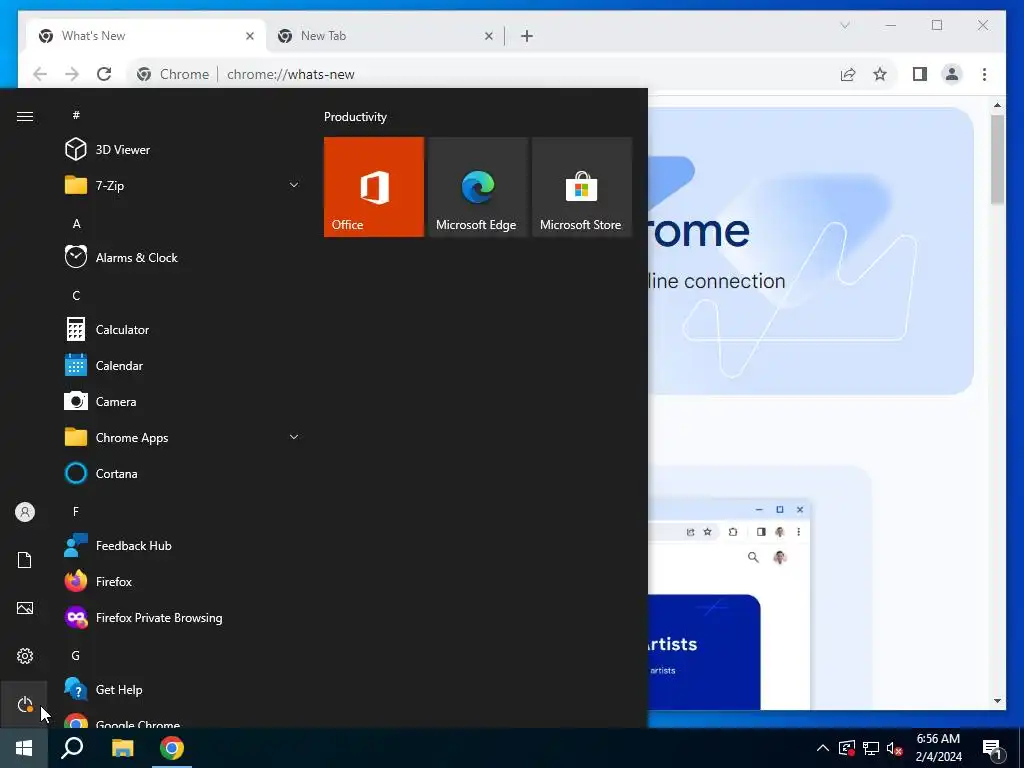Click Chrome's back arrow
The image size is (1024, 768).
pos(40,74)
